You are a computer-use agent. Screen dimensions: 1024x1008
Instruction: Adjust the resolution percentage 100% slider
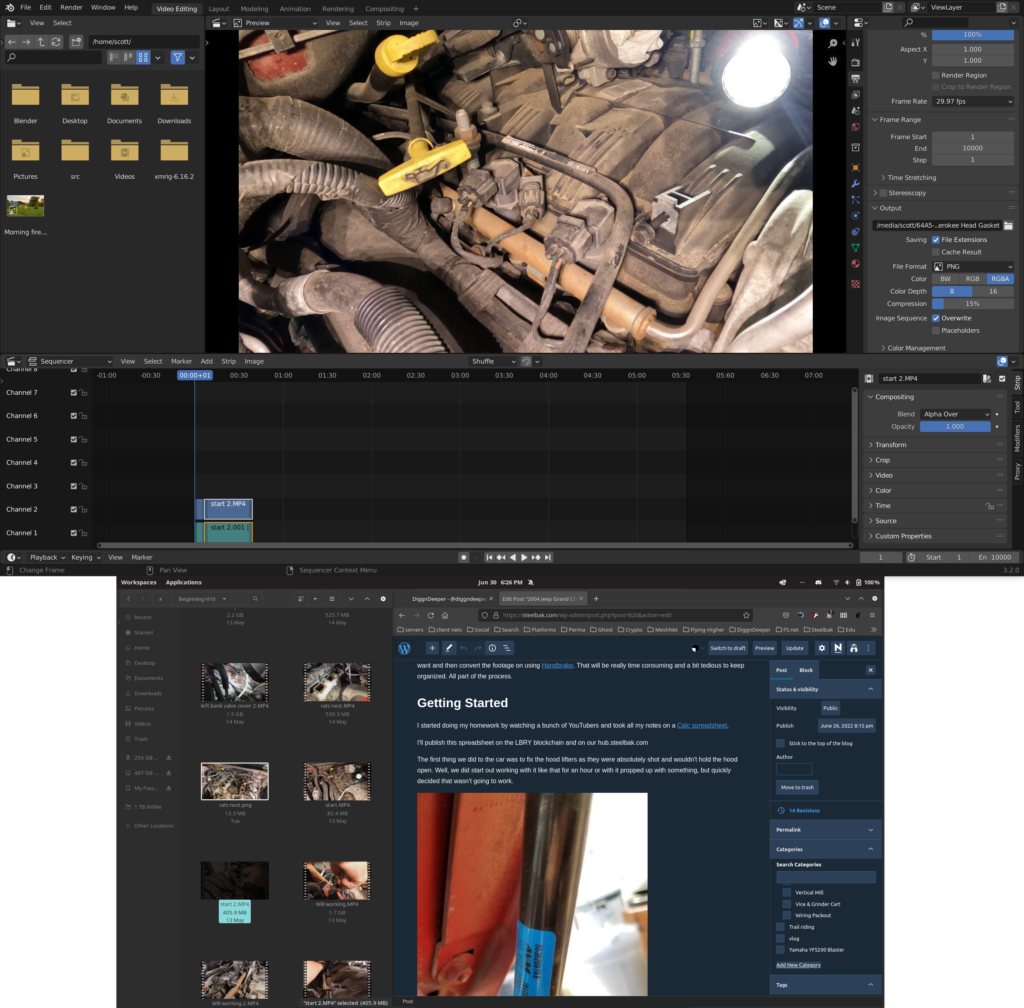click(973, 35)
